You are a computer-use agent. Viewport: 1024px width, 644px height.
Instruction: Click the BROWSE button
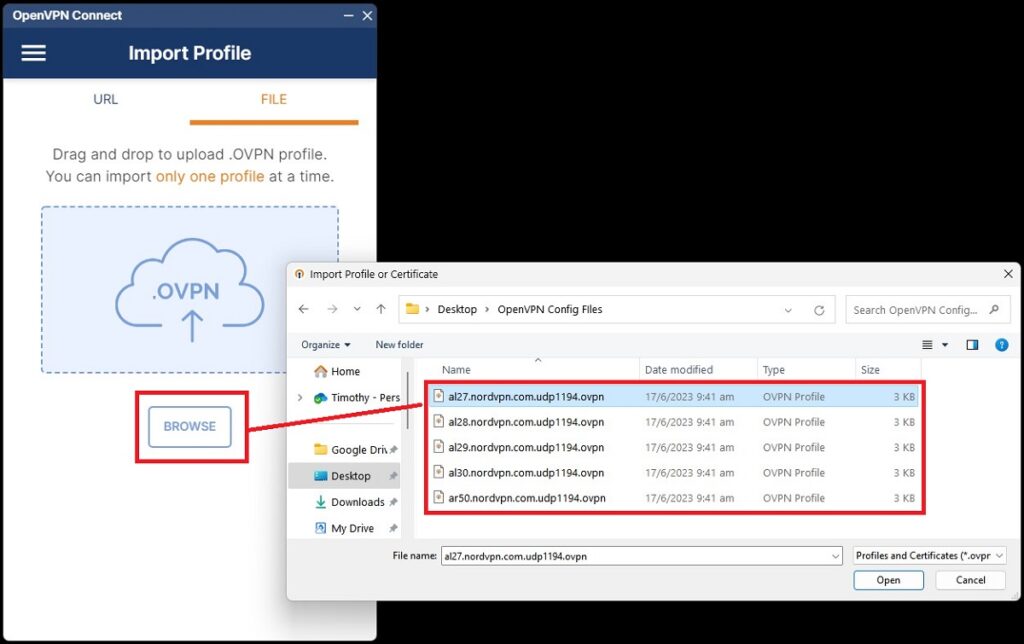[189, 427]
